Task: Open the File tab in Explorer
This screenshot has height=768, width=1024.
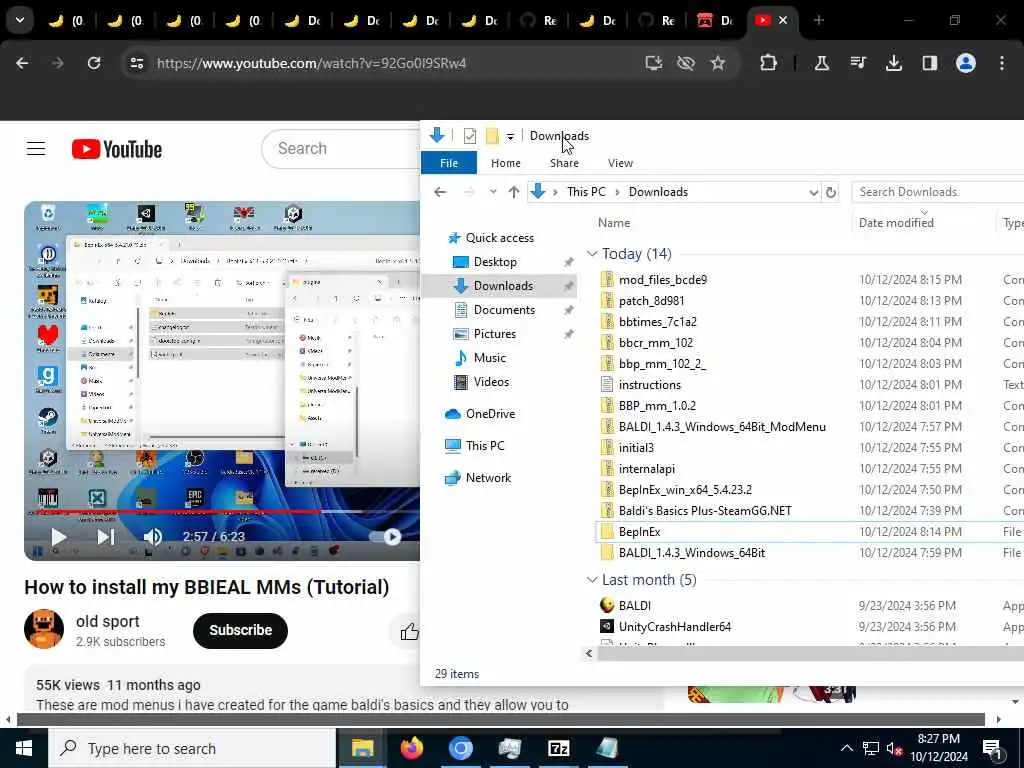Action: (x=449, y=163)
